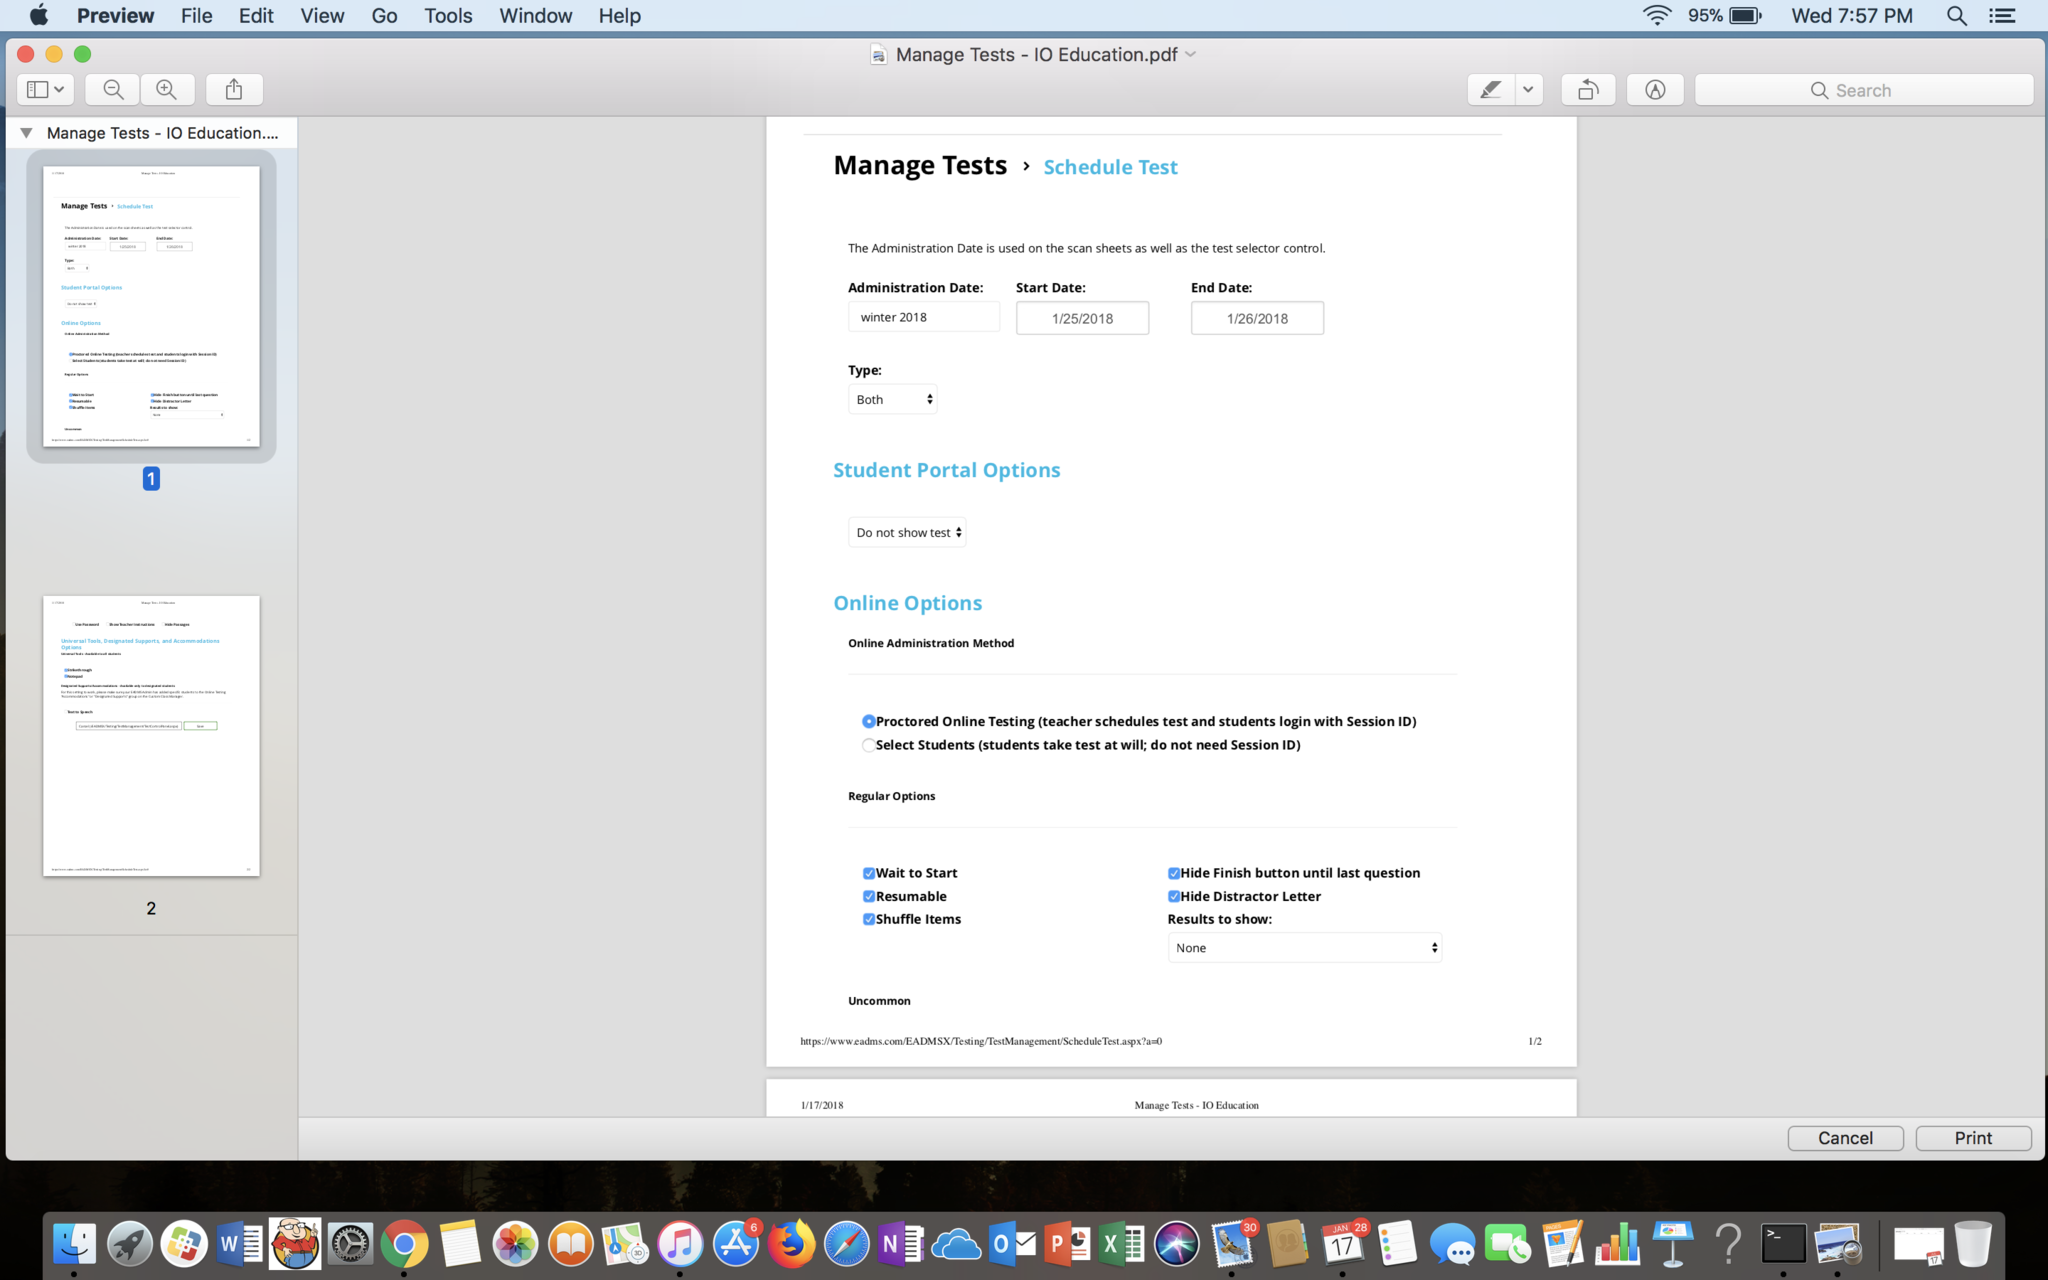Open Terminal from the Dock
The width and height of the screenshot is (2048, 1280).
[x=1783, y=1245]
